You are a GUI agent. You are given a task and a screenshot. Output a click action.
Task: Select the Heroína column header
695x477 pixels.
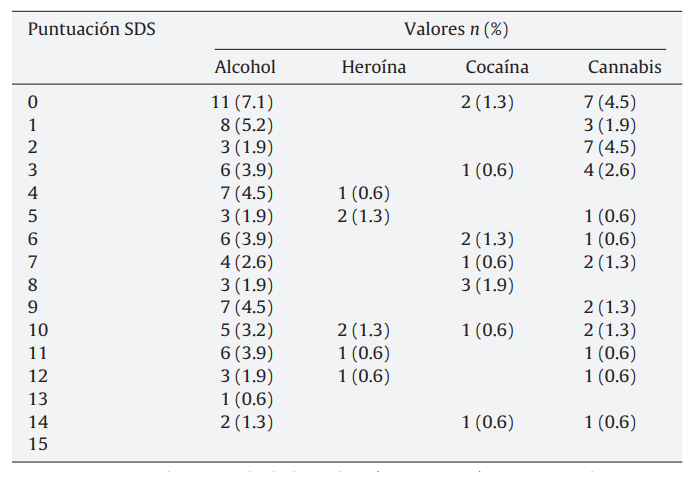pyautogui.click(x=373, y=67)
